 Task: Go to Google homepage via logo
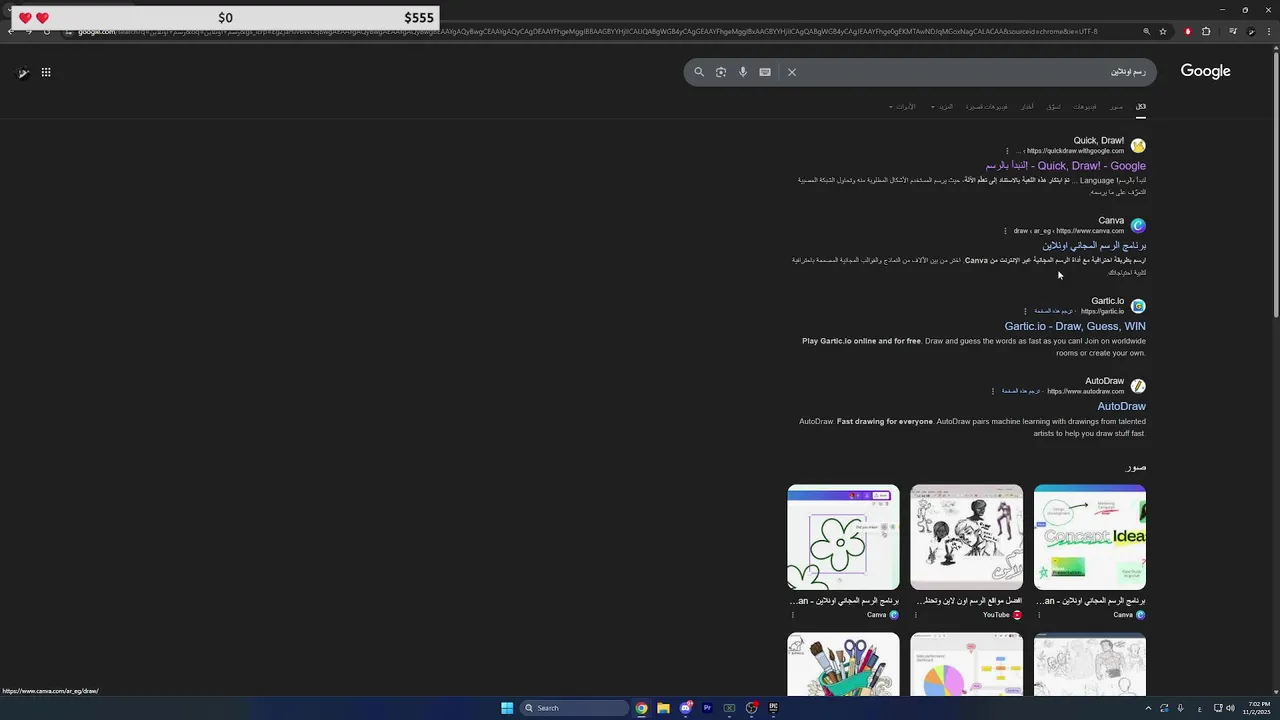pos(1205,71)
